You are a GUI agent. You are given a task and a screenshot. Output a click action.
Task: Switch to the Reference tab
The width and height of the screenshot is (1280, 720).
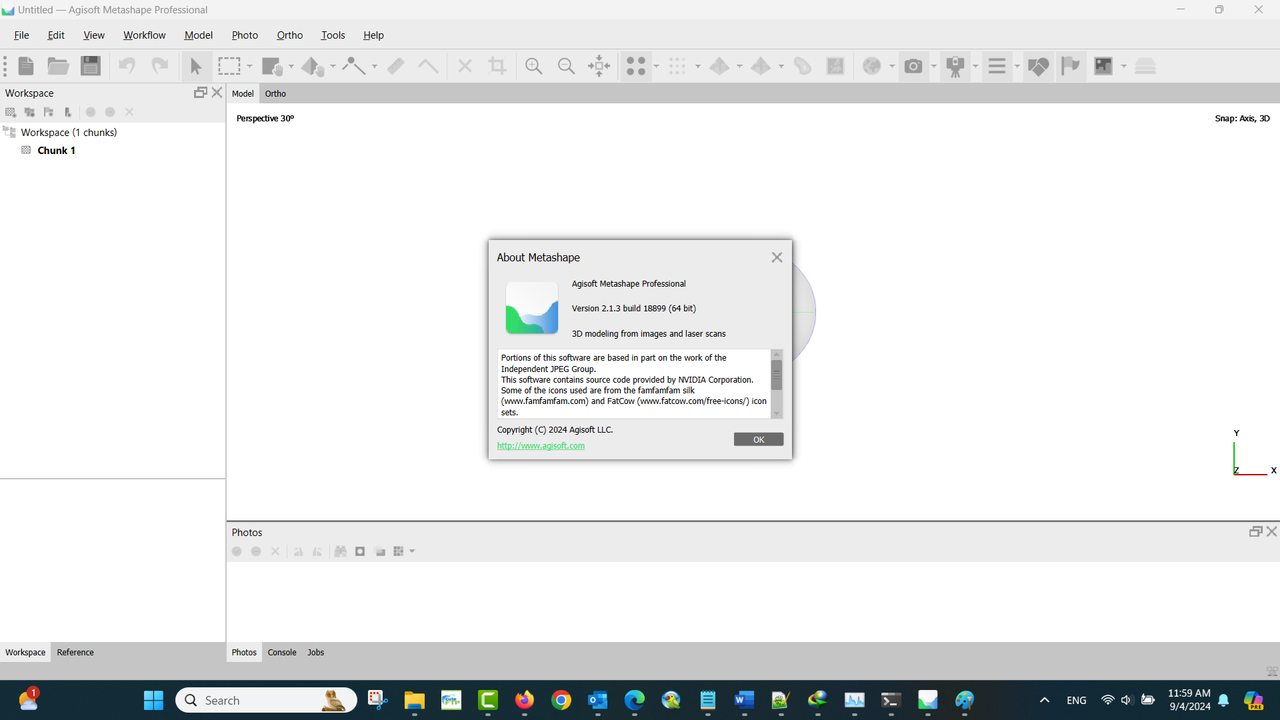75,652
